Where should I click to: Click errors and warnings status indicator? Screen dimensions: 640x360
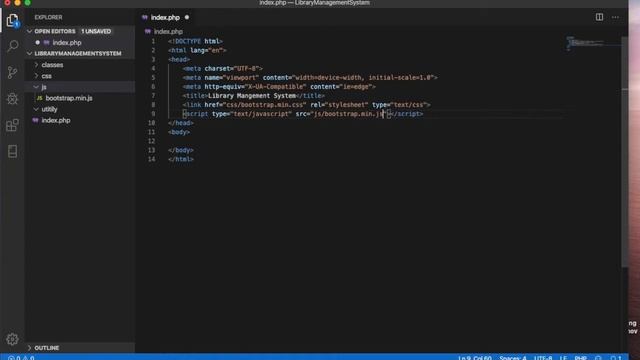(21, 358)
